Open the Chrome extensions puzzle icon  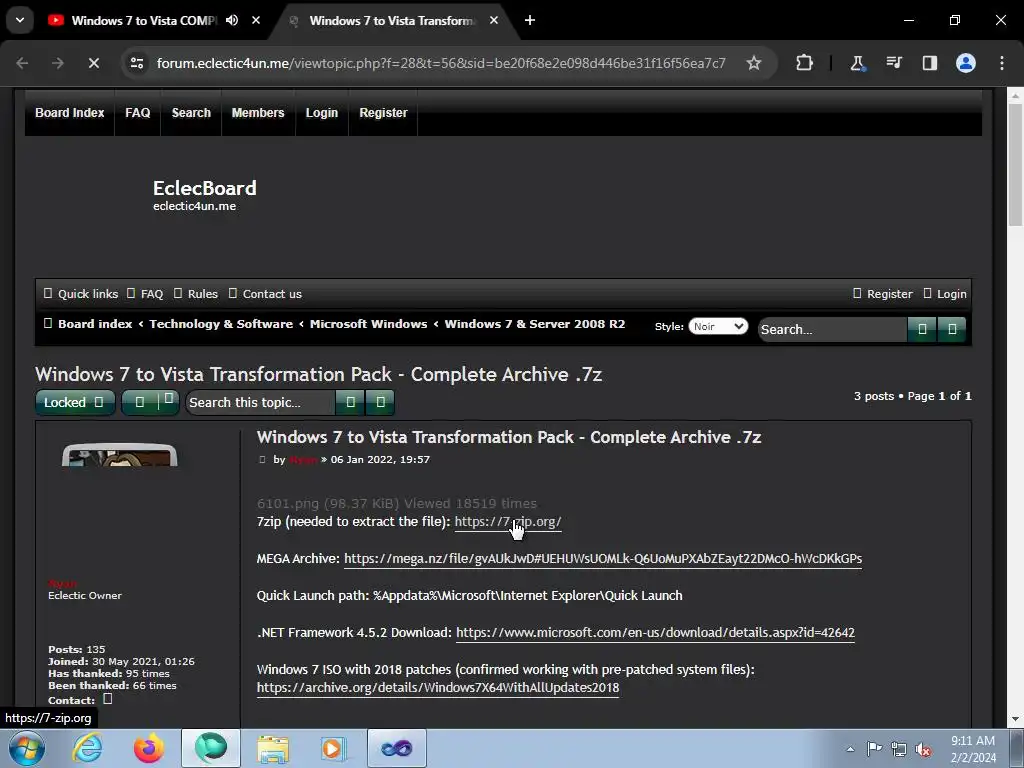click(x=805, y=63)
